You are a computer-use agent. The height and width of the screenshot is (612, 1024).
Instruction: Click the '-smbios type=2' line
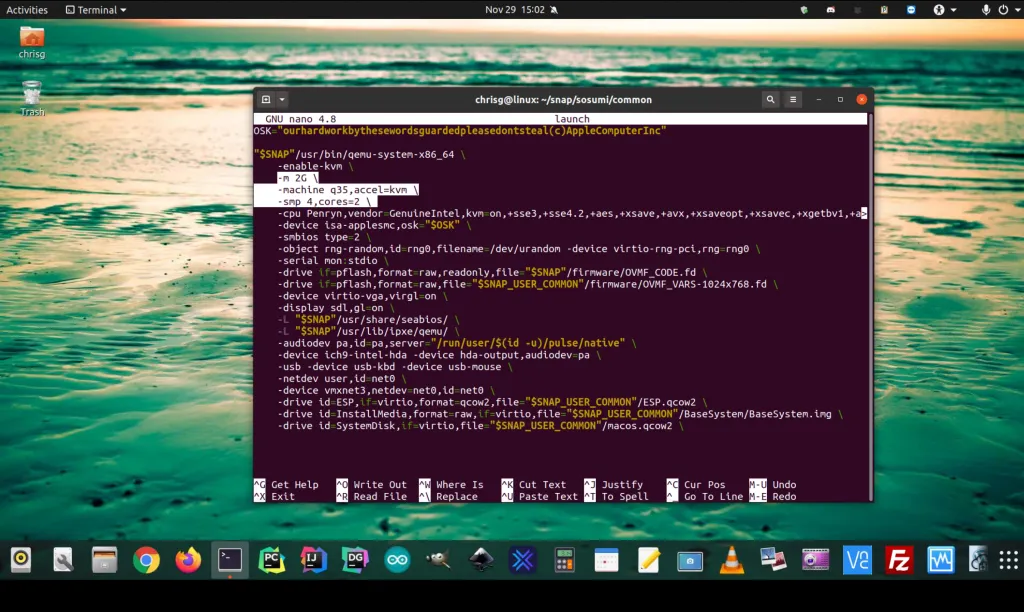click(x=324, y=237)
